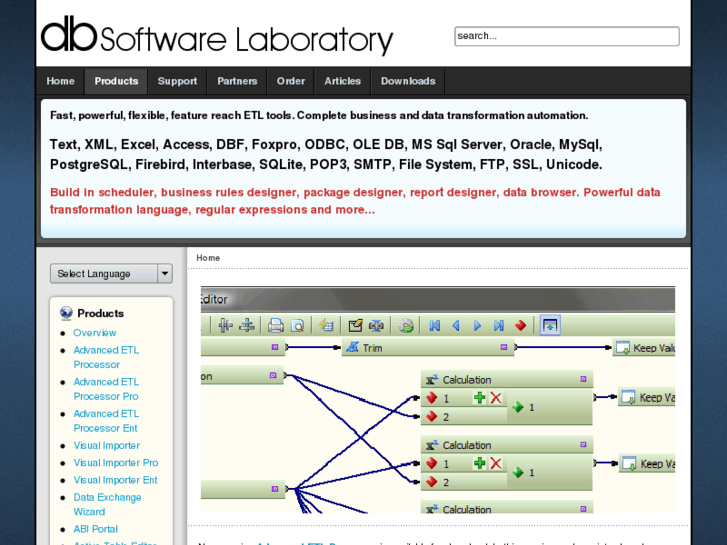Screen dimensions: 727x545
Task: Open the Select Language dropdown
Action: click(111, 274)
